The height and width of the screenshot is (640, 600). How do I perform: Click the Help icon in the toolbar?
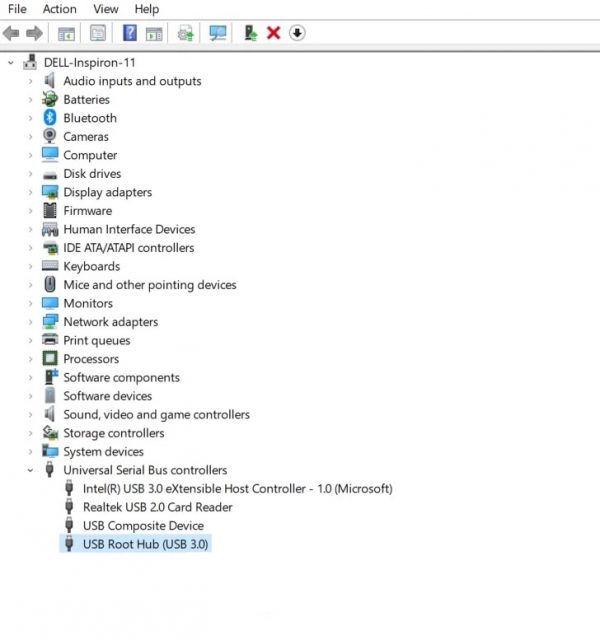[x=129, y=33]
